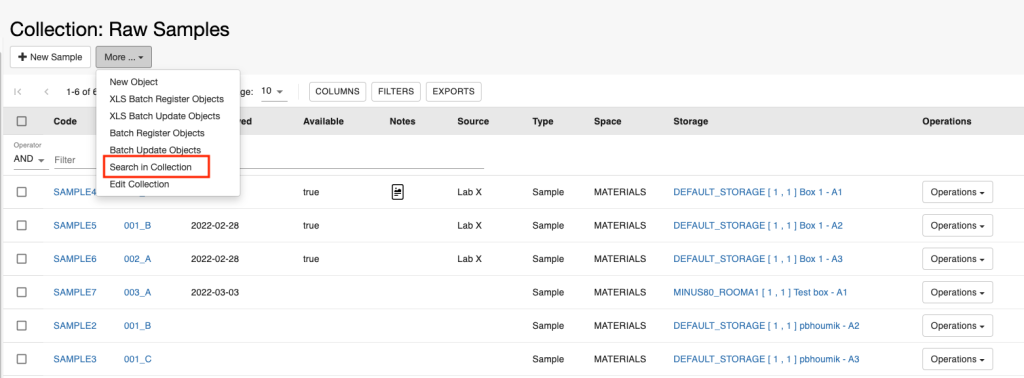This screenshot has width=1024, height=378.
Task: Open MINUS80_ROOMA1 Test box storage link
Action: point(760,292)
